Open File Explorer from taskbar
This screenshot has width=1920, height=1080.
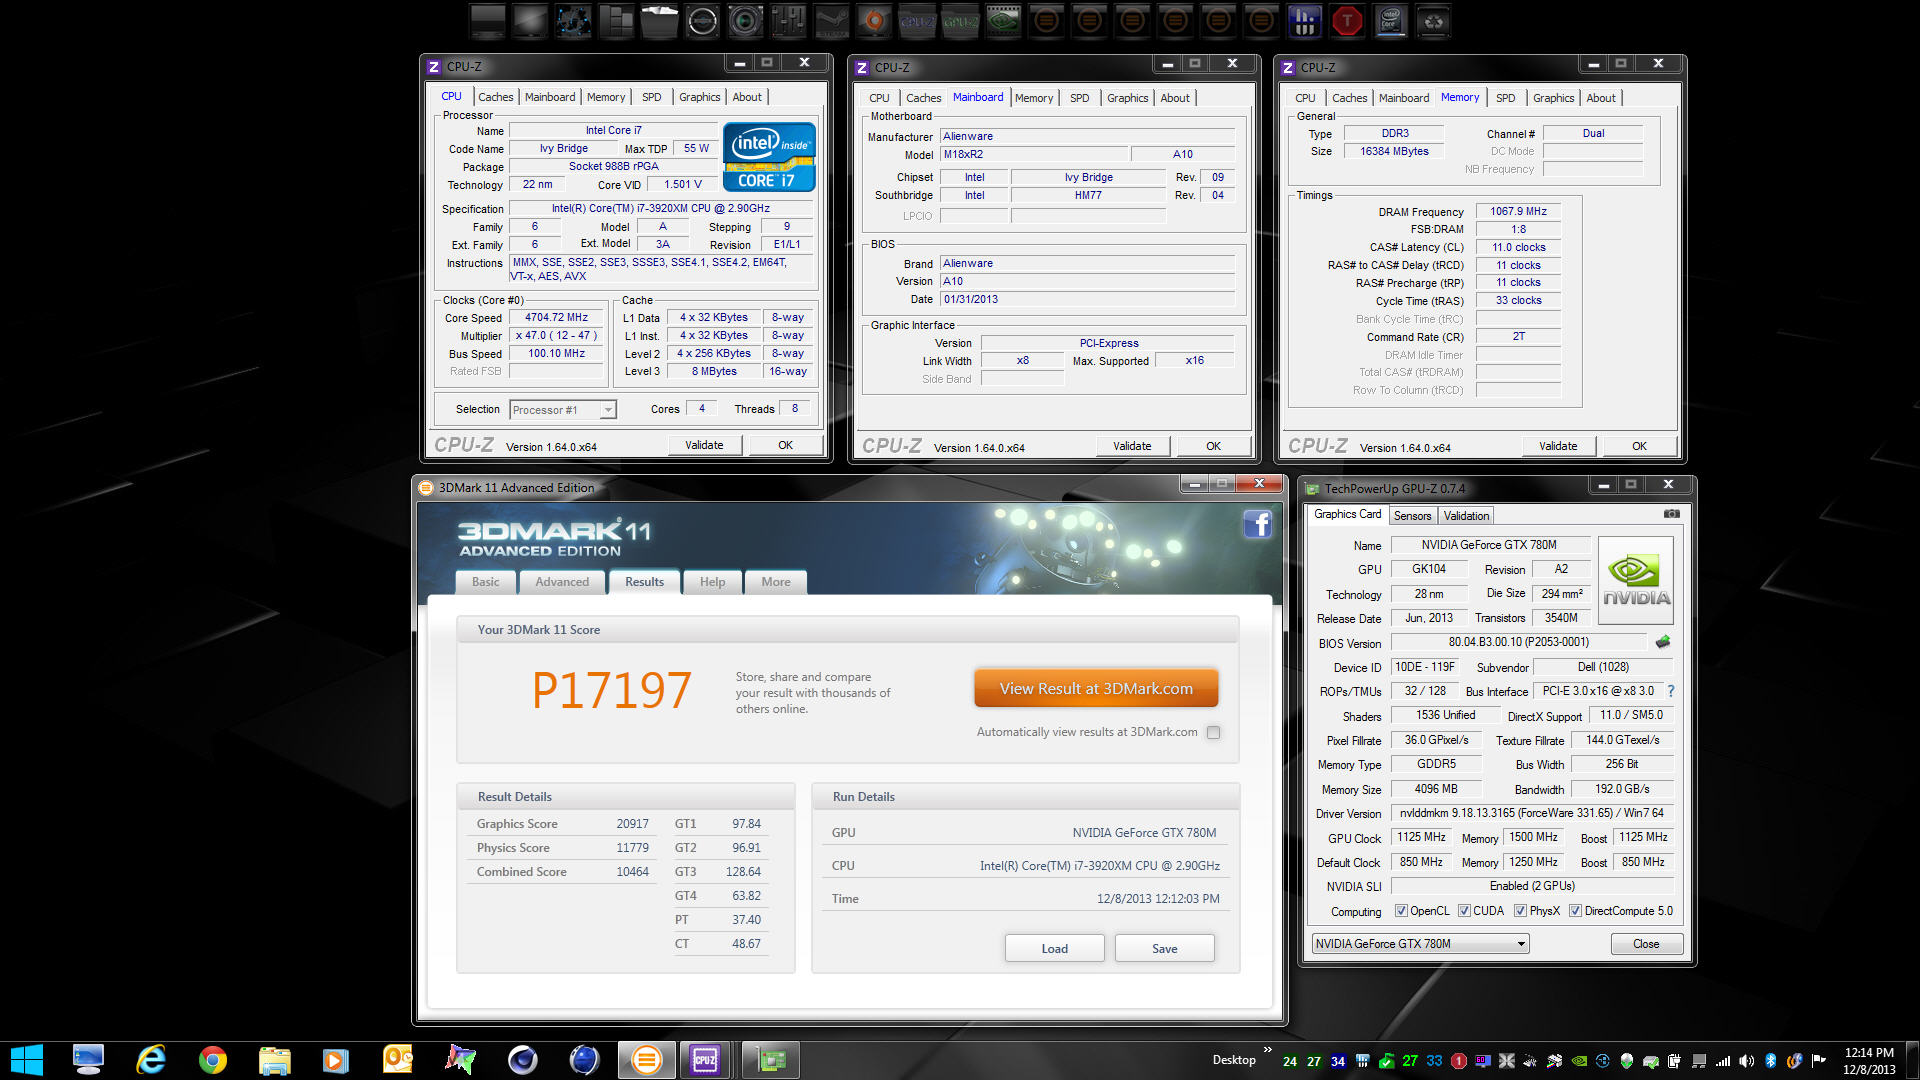(x=274, y=1060)
